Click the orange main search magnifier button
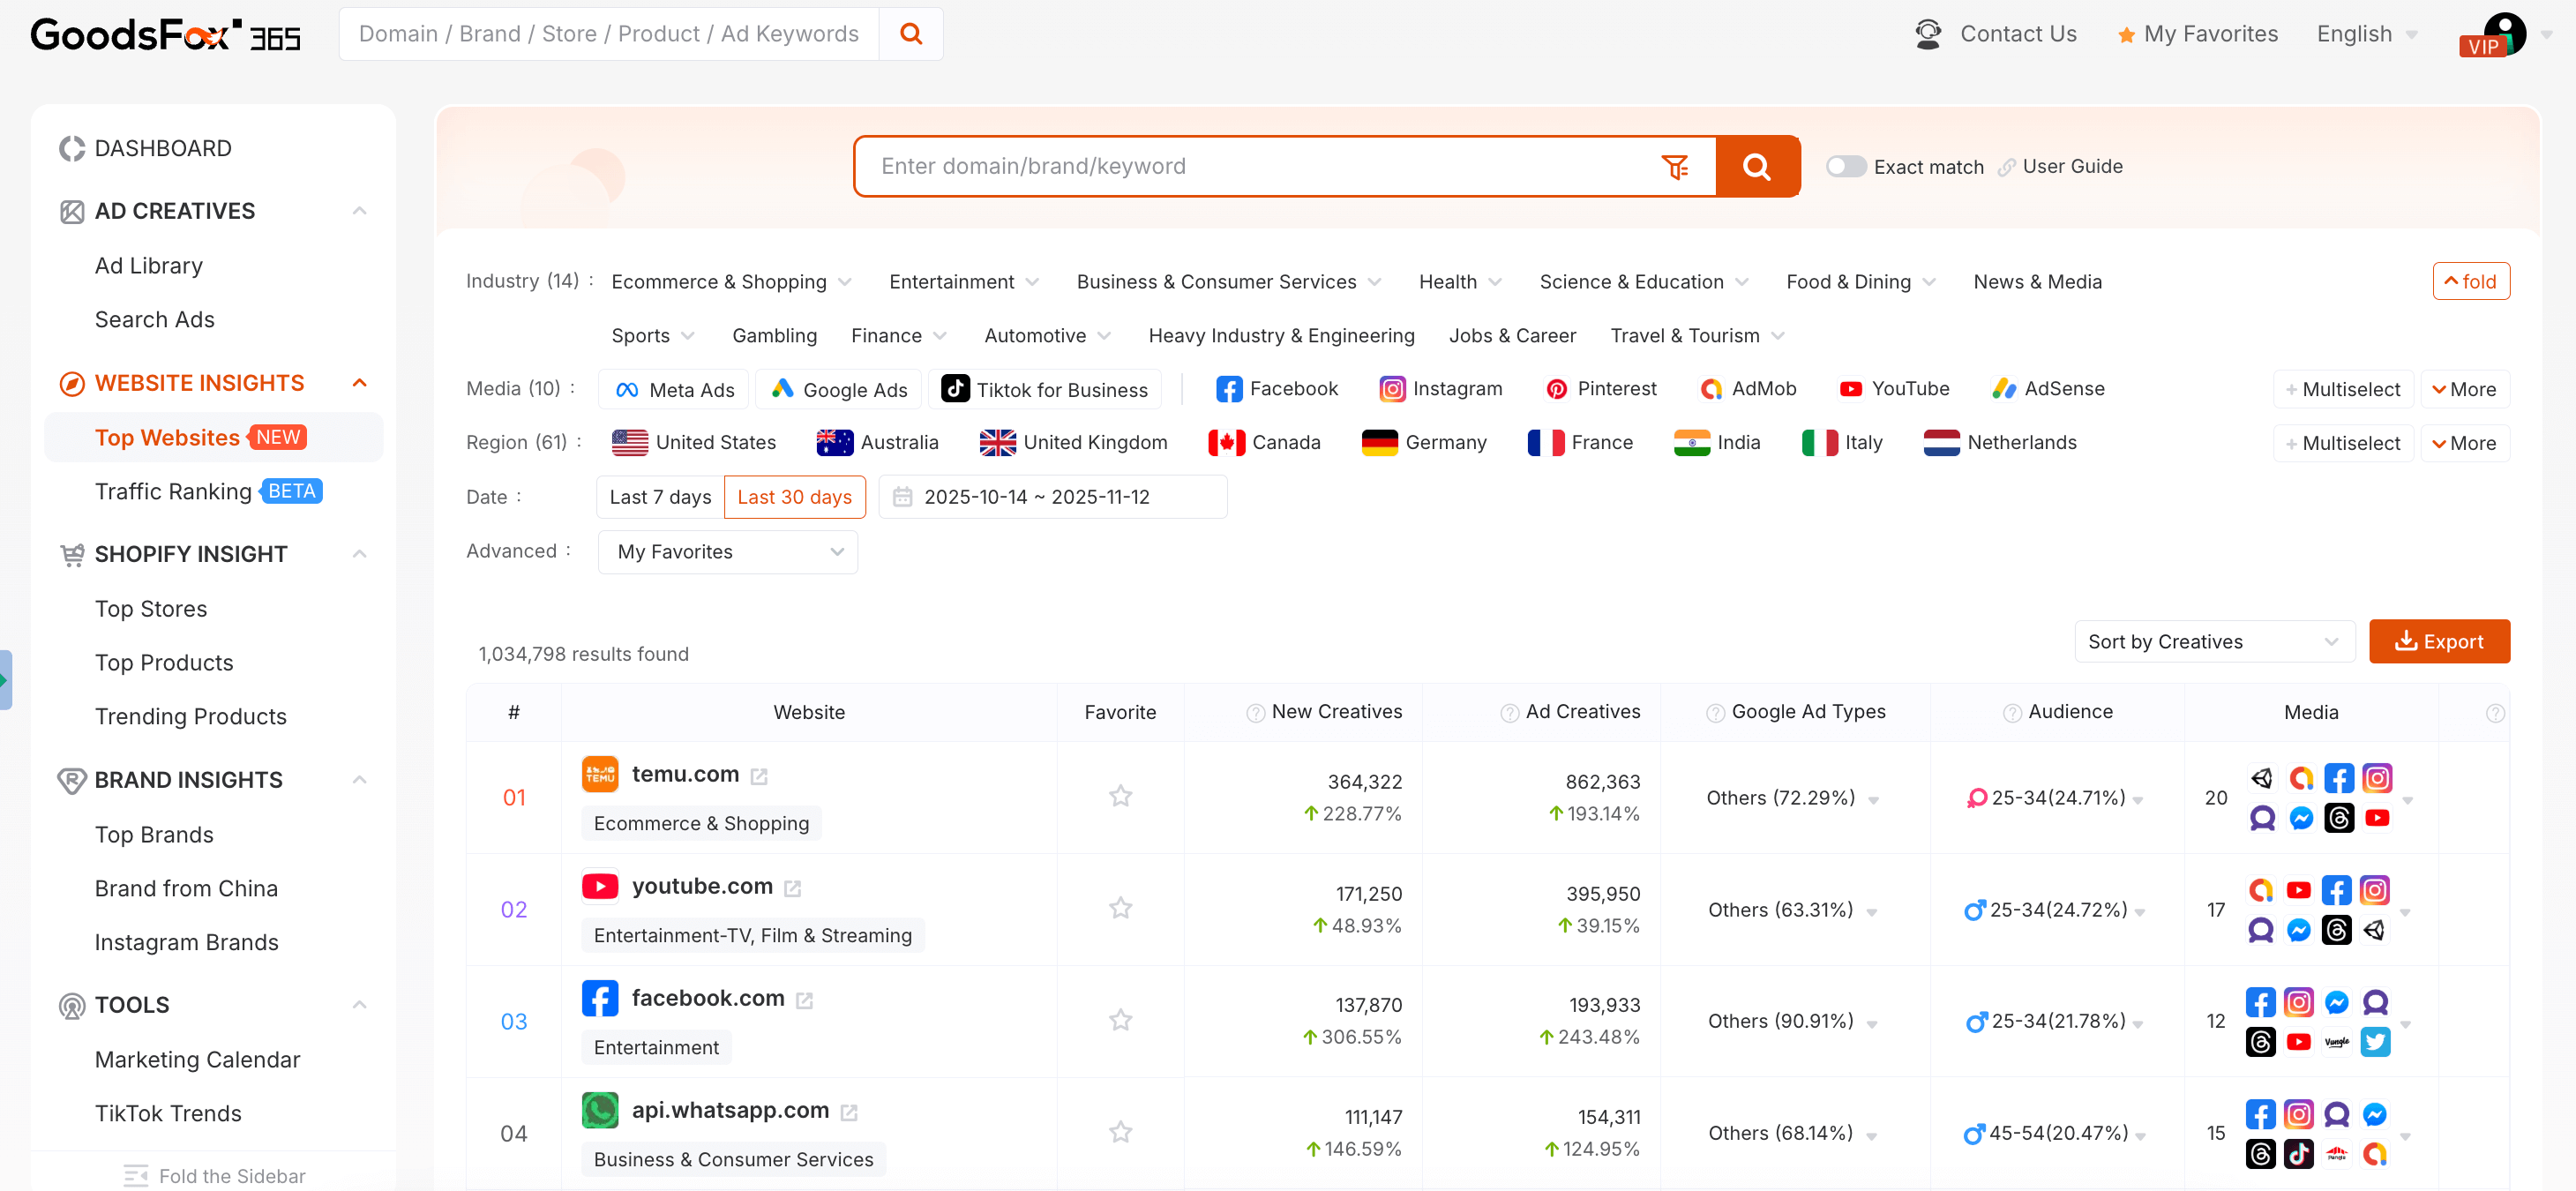This screenshot has height=1191, width=2576. [1756, 166]
